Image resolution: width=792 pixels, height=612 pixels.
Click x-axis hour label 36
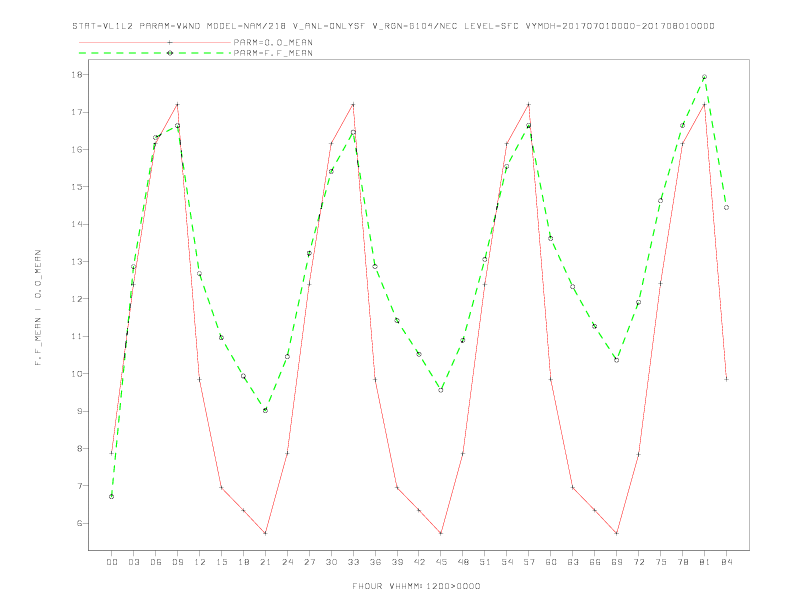375,562
